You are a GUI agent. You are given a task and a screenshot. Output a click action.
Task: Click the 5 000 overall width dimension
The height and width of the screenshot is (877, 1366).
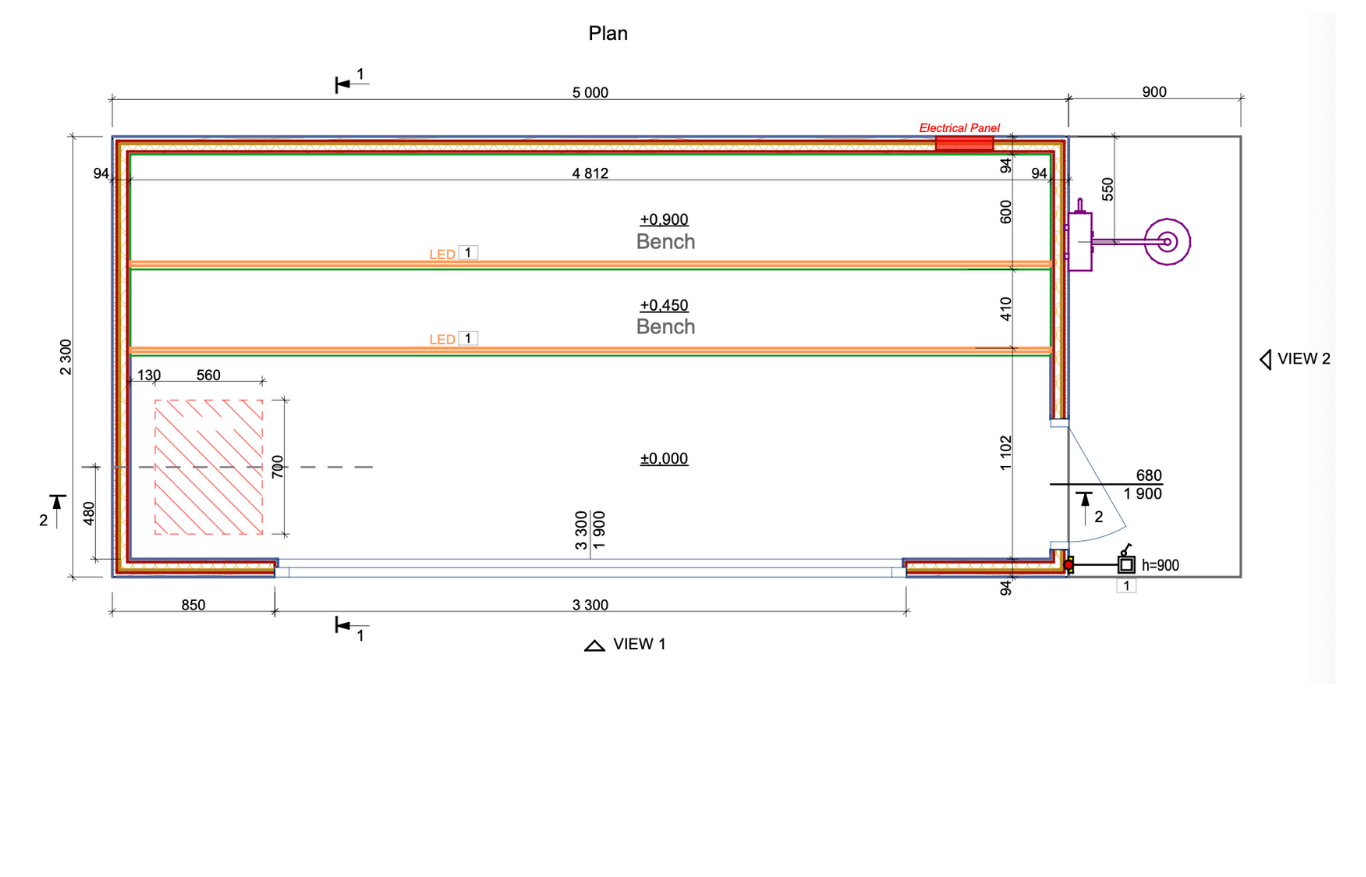click(590, 92)
